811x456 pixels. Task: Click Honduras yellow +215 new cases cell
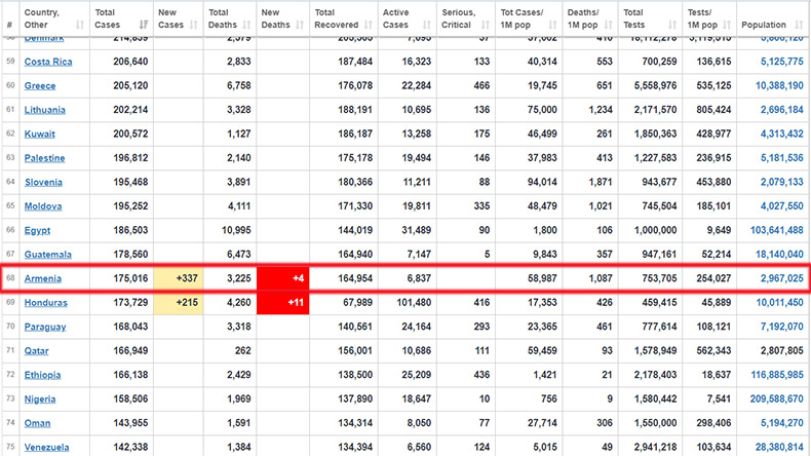click(x=178, y=302)
